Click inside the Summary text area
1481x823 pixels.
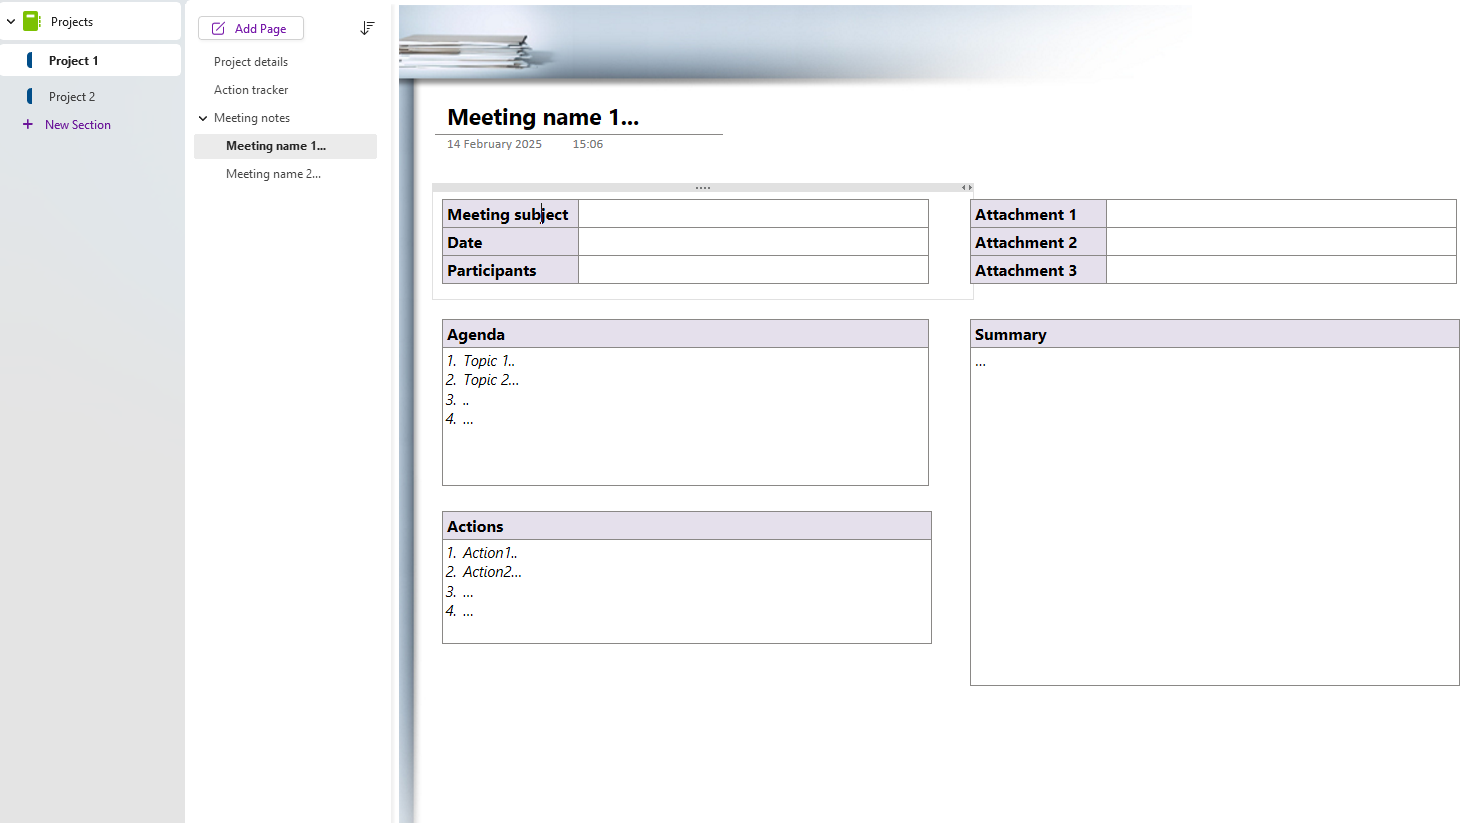coord(1213,500)
